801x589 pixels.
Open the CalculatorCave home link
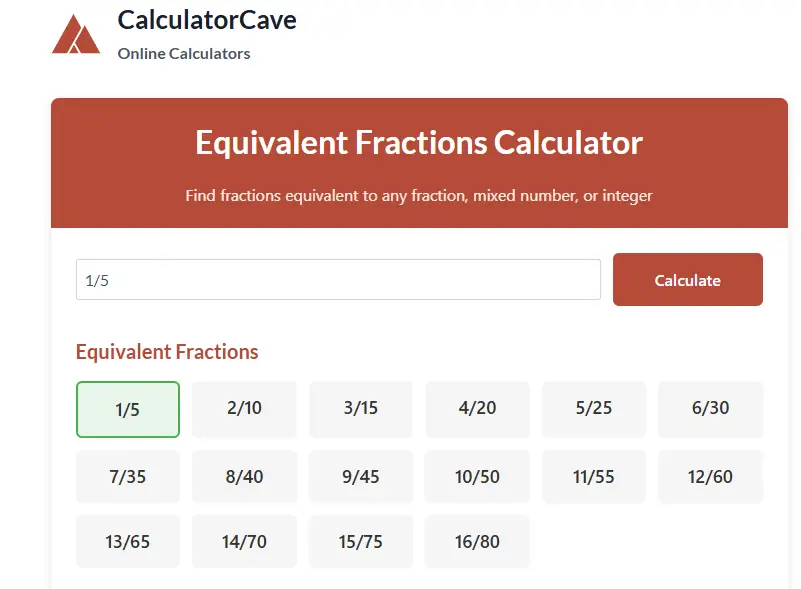click(x=207, y=19)
